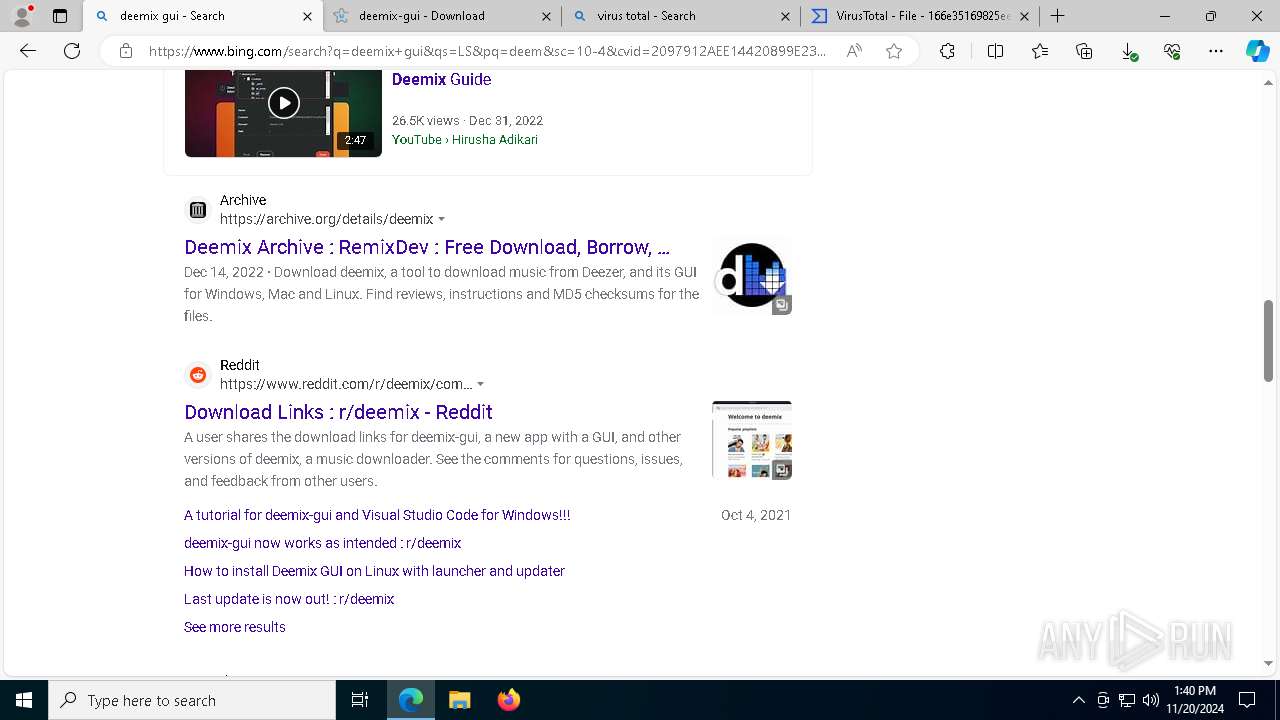This screenshot has width=1280, height=720.
Task: Open Task View on taskbar
Action: pos(360,700)
